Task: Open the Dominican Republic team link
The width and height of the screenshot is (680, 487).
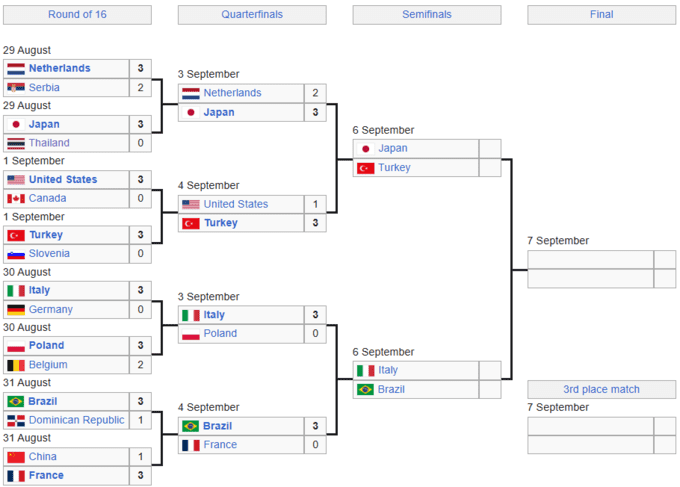Action: 76,421
